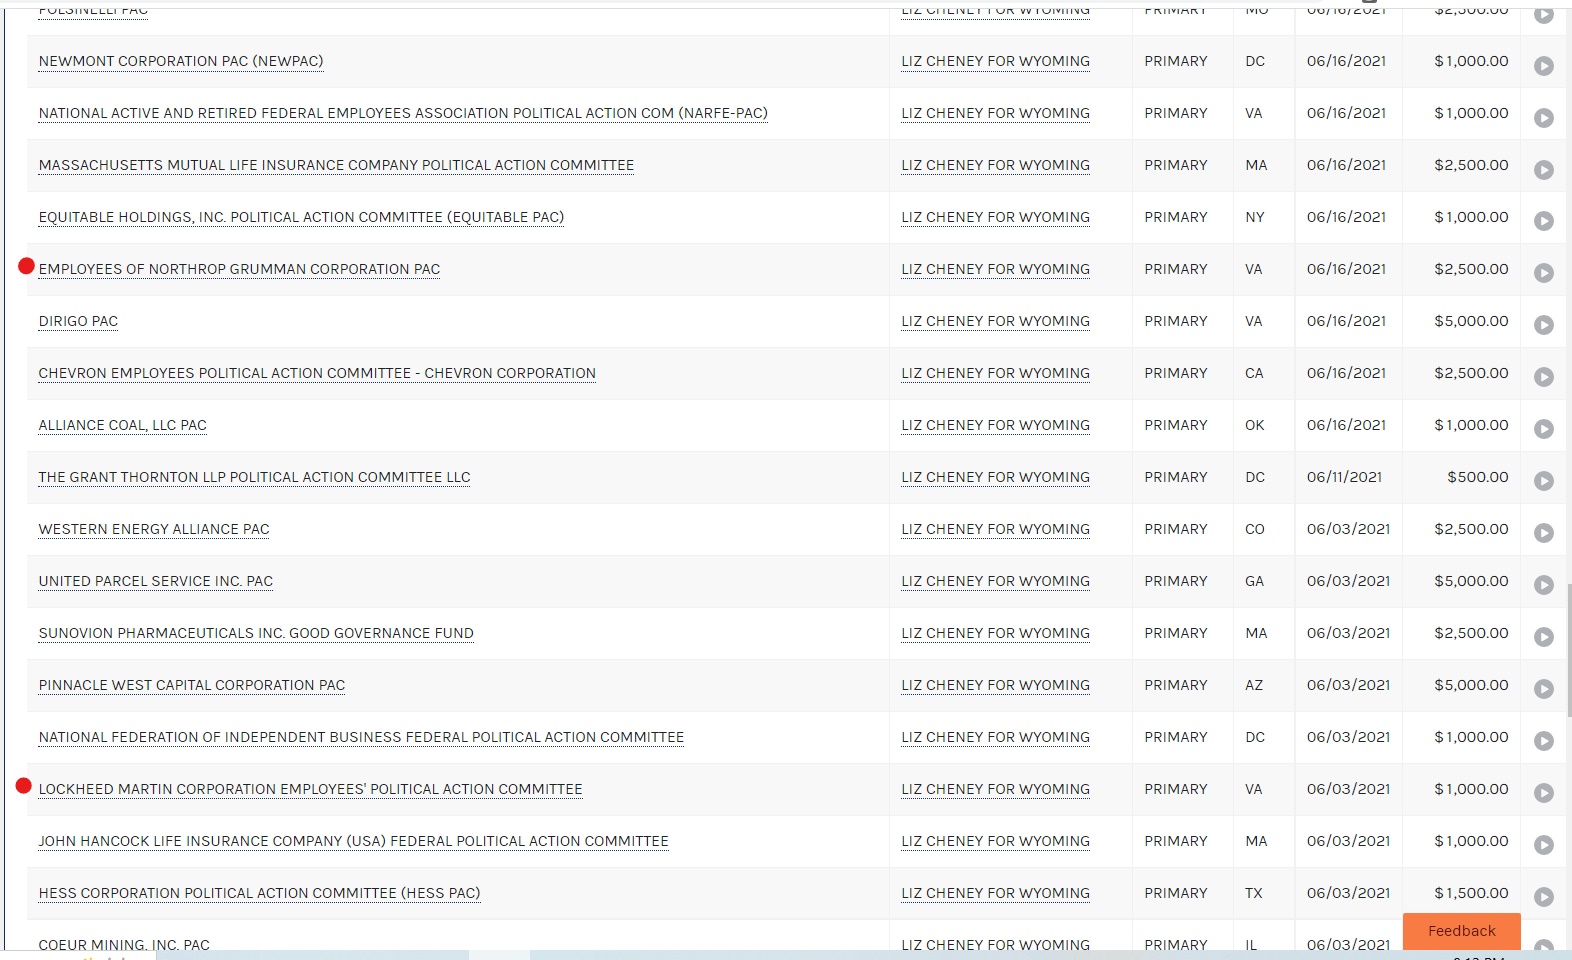Expand details arrow for Massachusetts Mutual row
The height and width of the screenshot is (960, 1572).
[x=1544, y=170]
